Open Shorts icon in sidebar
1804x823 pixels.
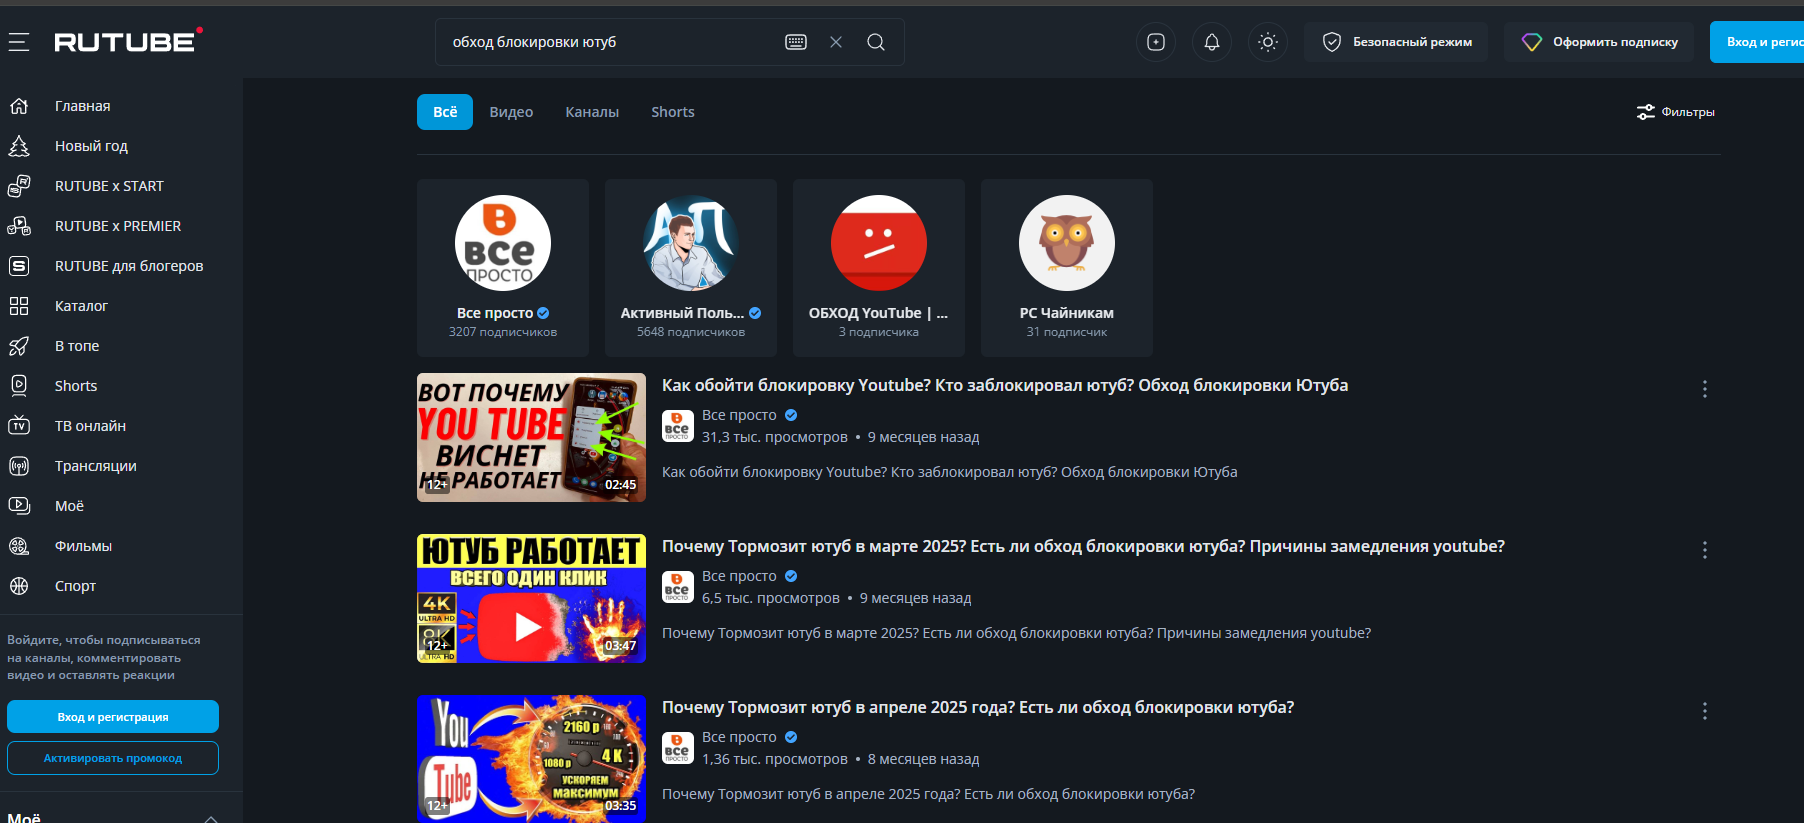point(19,386)
